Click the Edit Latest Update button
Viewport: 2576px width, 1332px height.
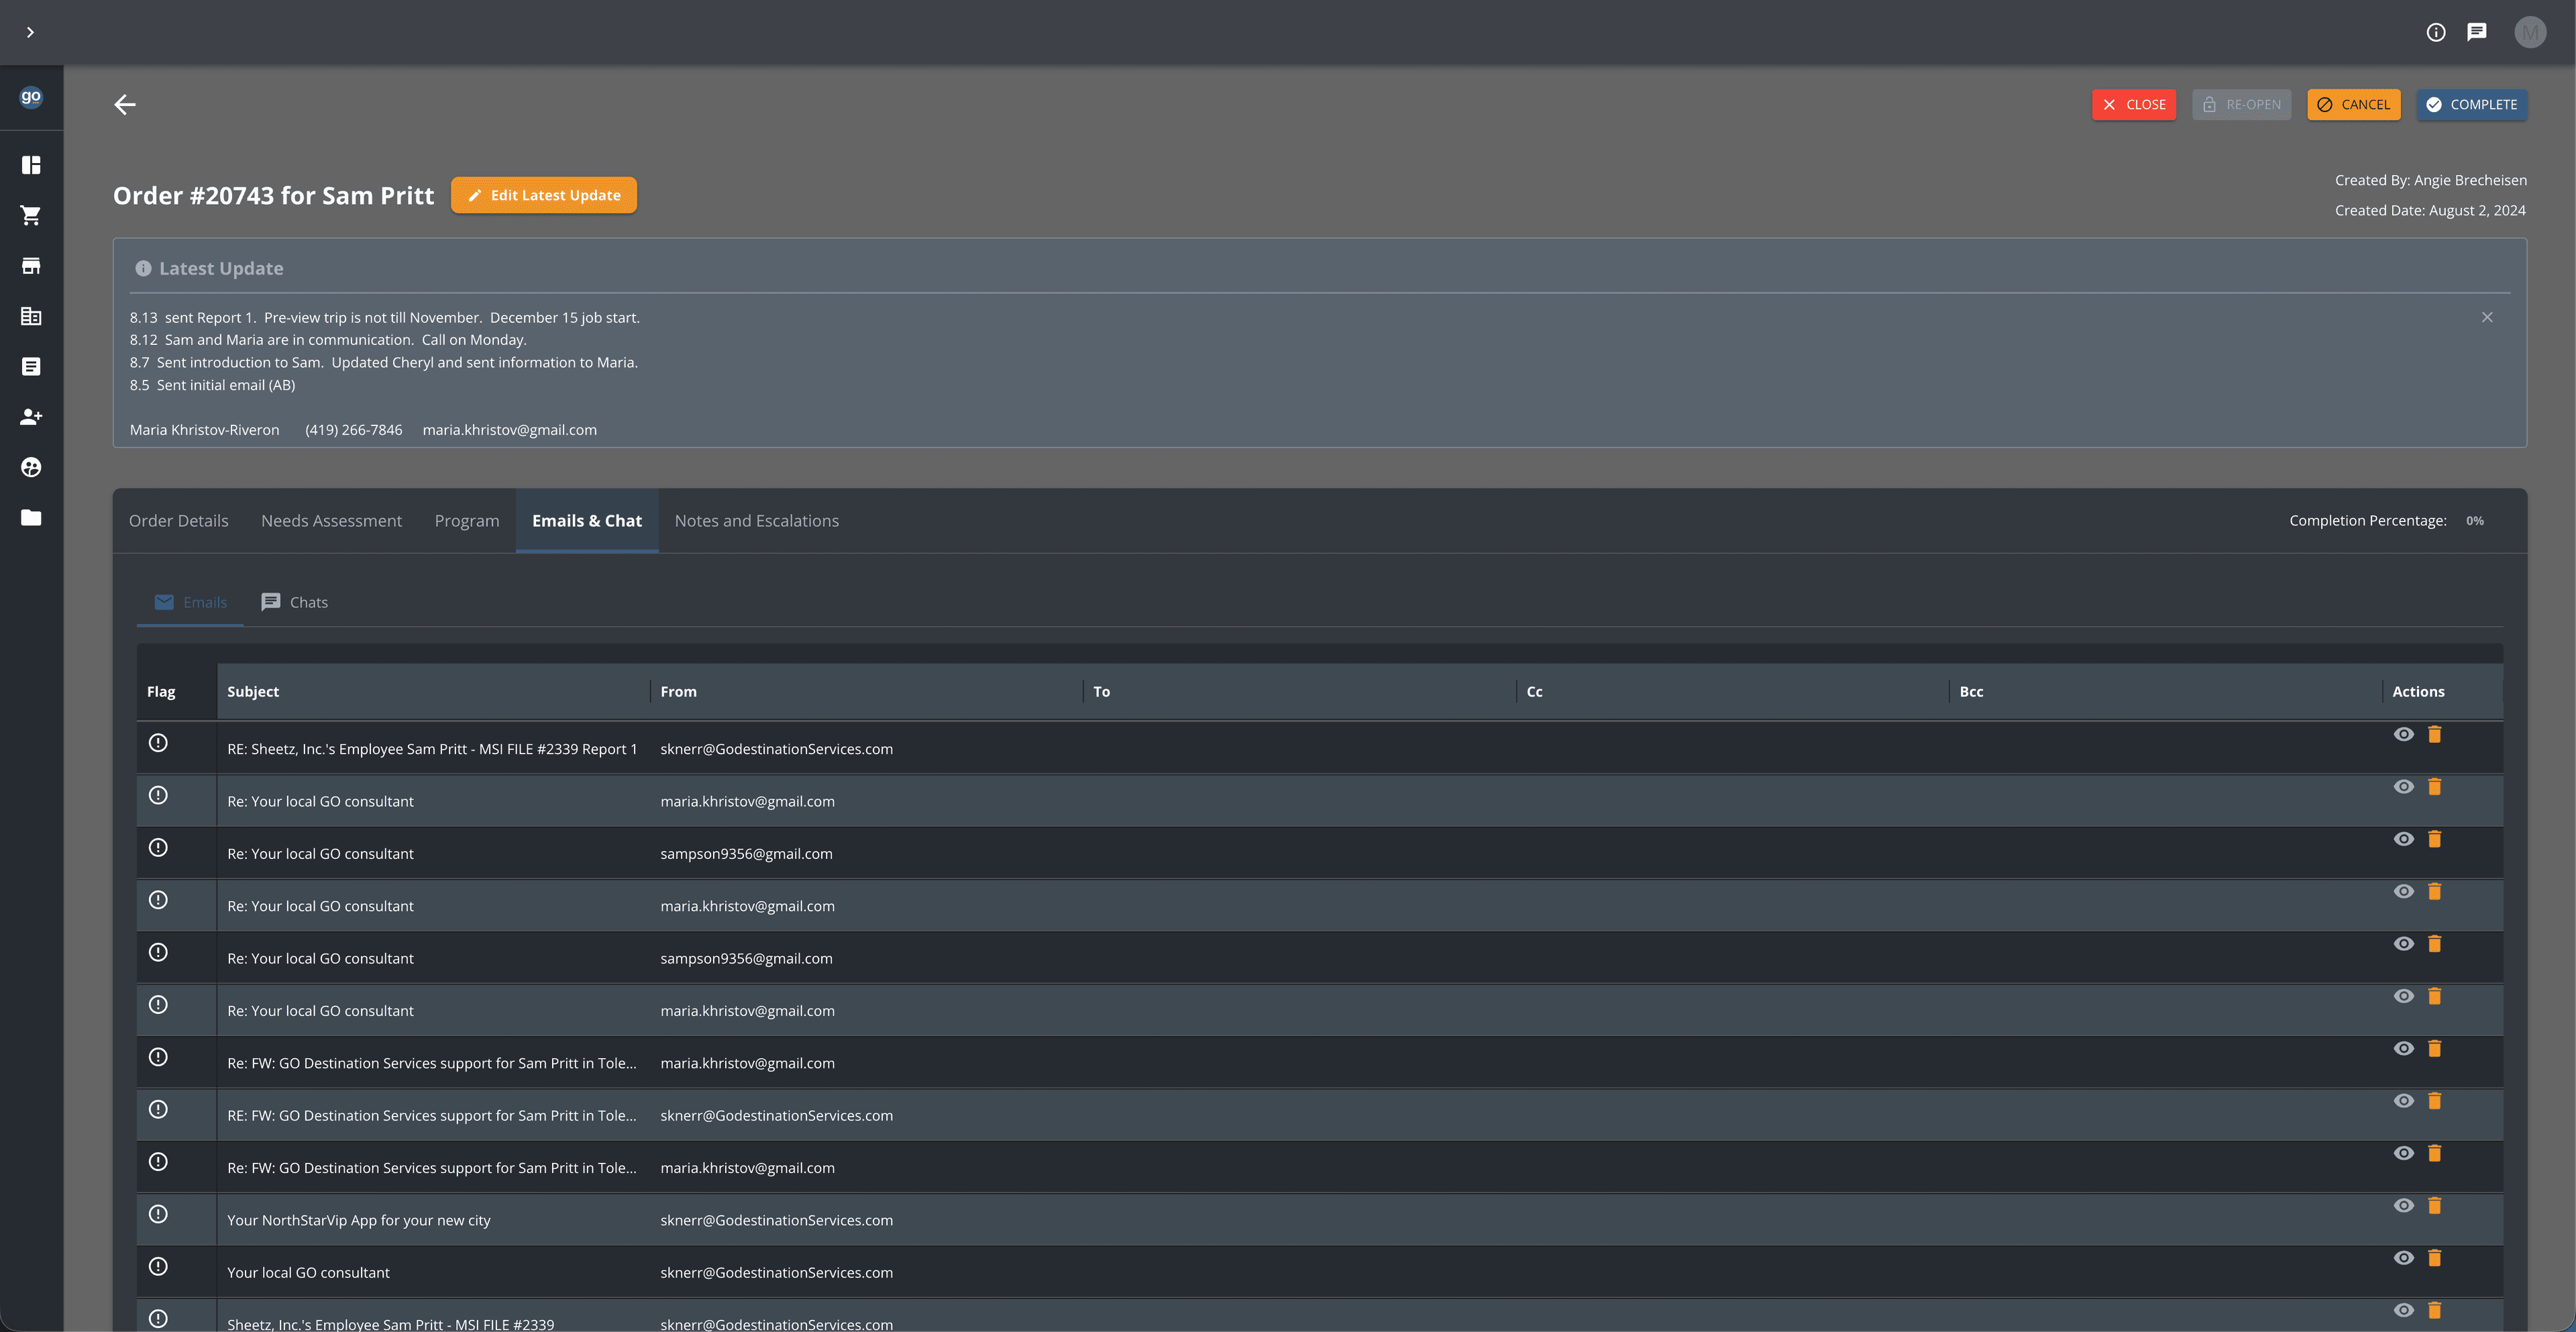coord(543,195)
